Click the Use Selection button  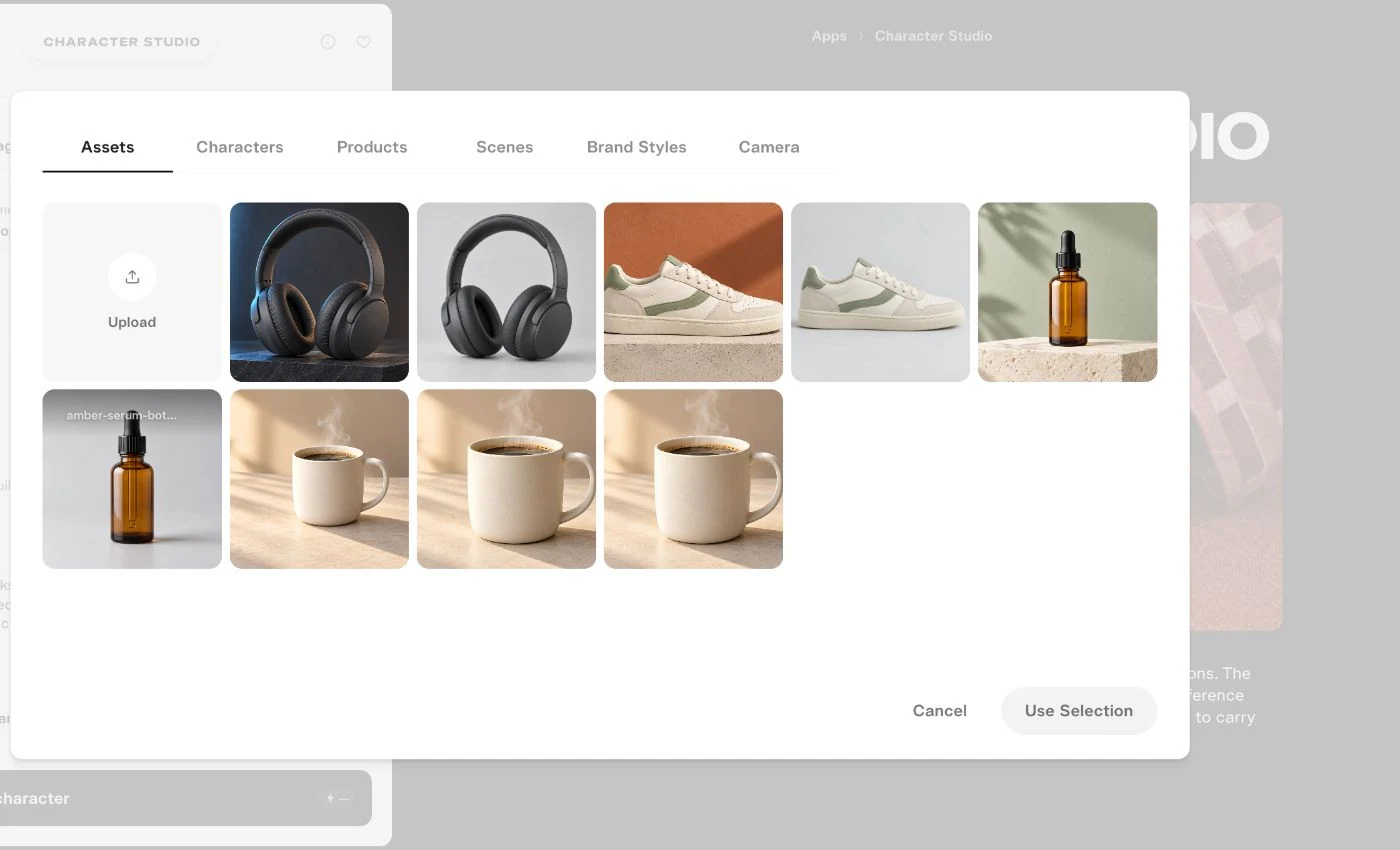(1079, 711)
